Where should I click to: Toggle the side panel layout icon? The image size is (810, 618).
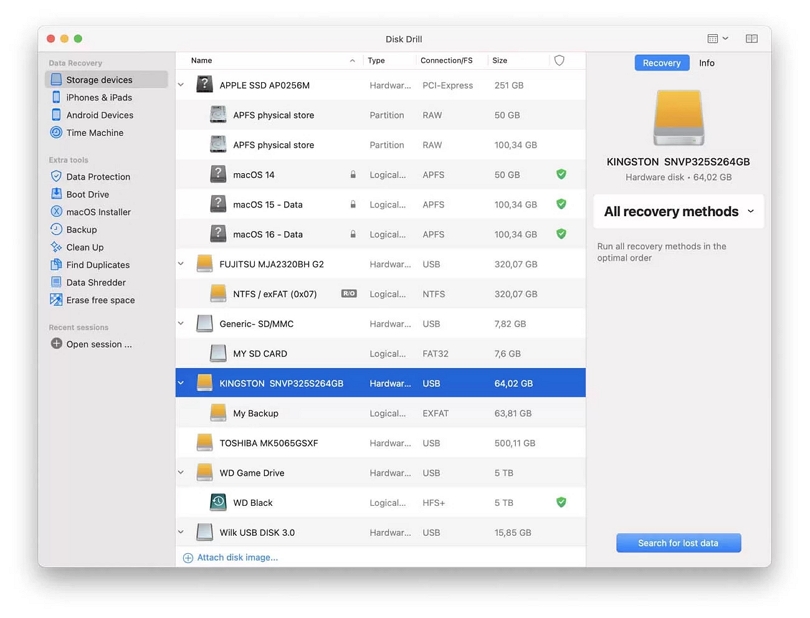point(752,39)
